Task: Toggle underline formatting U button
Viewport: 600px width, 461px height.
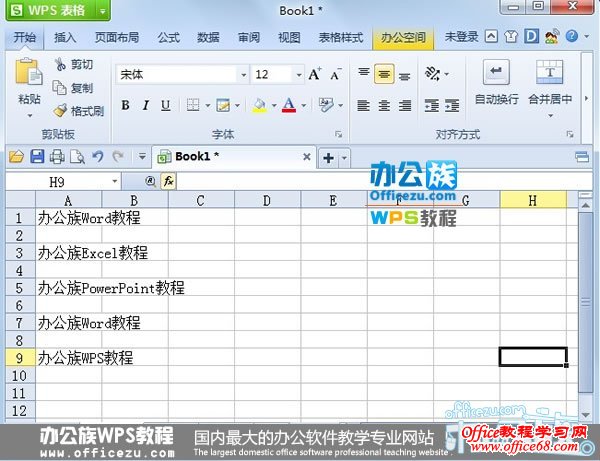Action: point(165,105)
